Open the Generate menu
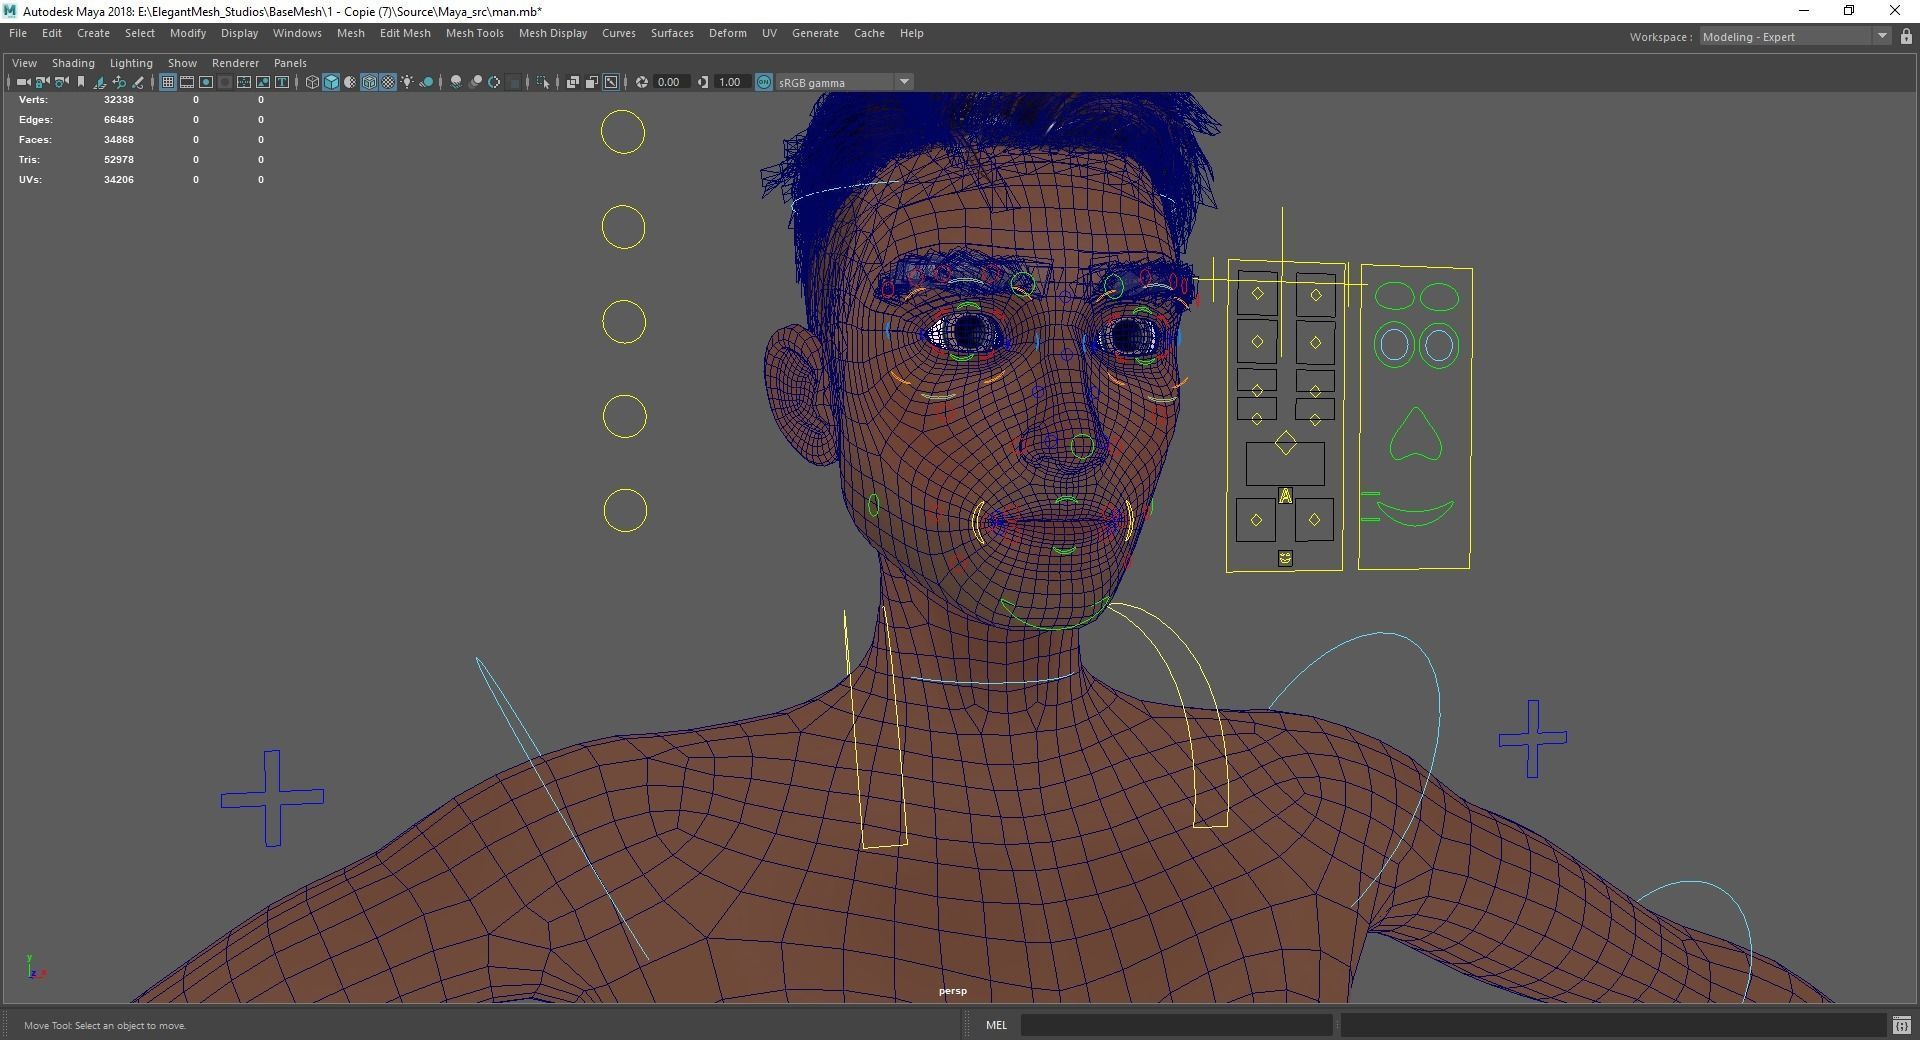1920x1040 pixels. point(815,33)
